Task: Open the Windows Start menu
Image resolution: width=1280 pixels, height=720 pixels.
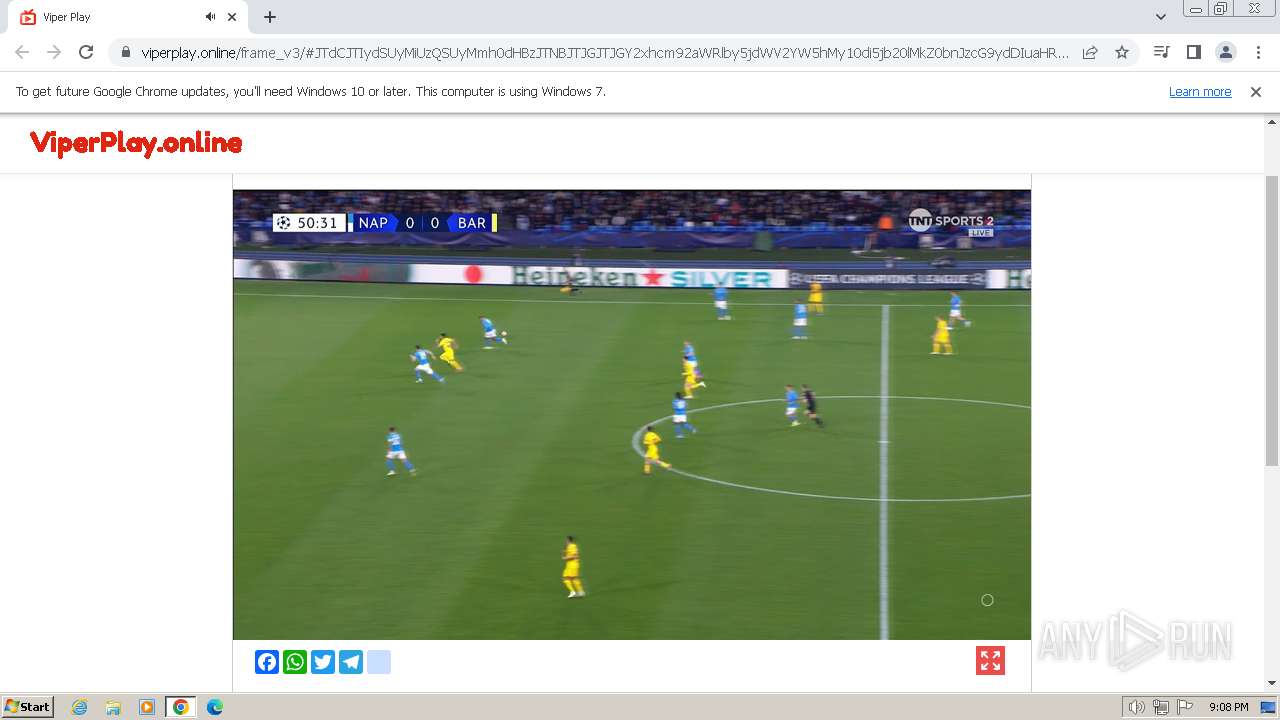Action: click(x=28, y=706)
